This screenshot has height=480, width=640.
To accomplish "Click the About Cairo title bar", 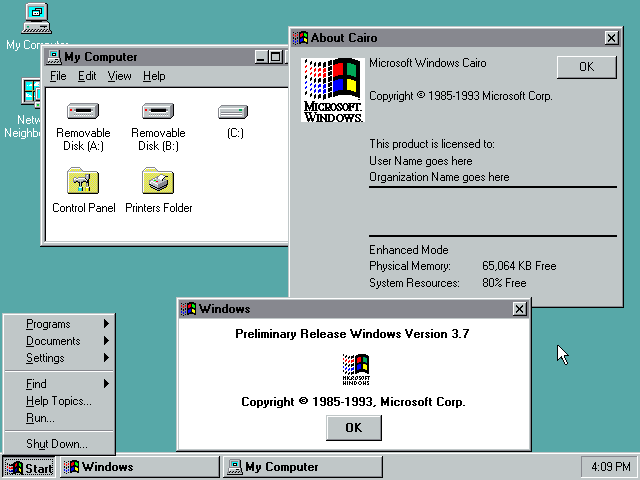I will pos(455,38).
